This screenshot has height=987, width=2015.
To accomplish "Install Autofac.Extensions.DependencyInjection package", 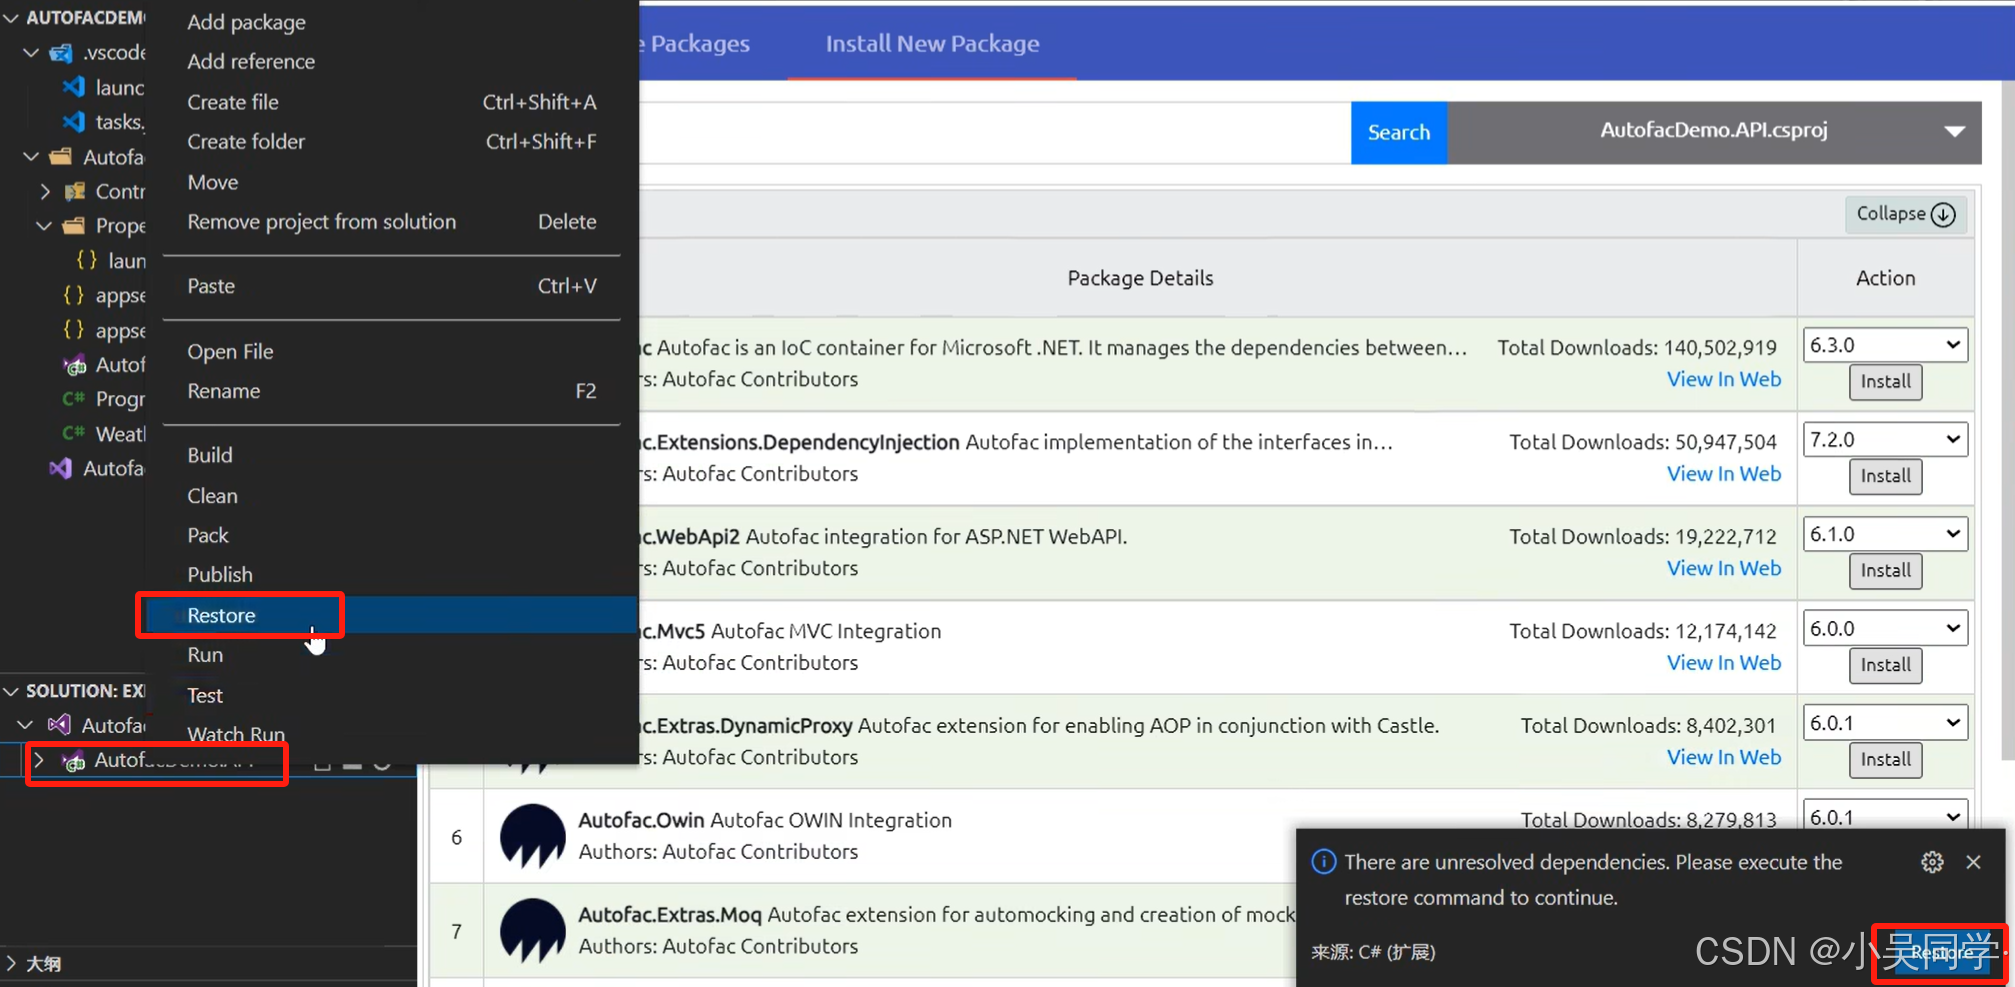I will (1885, 476).
